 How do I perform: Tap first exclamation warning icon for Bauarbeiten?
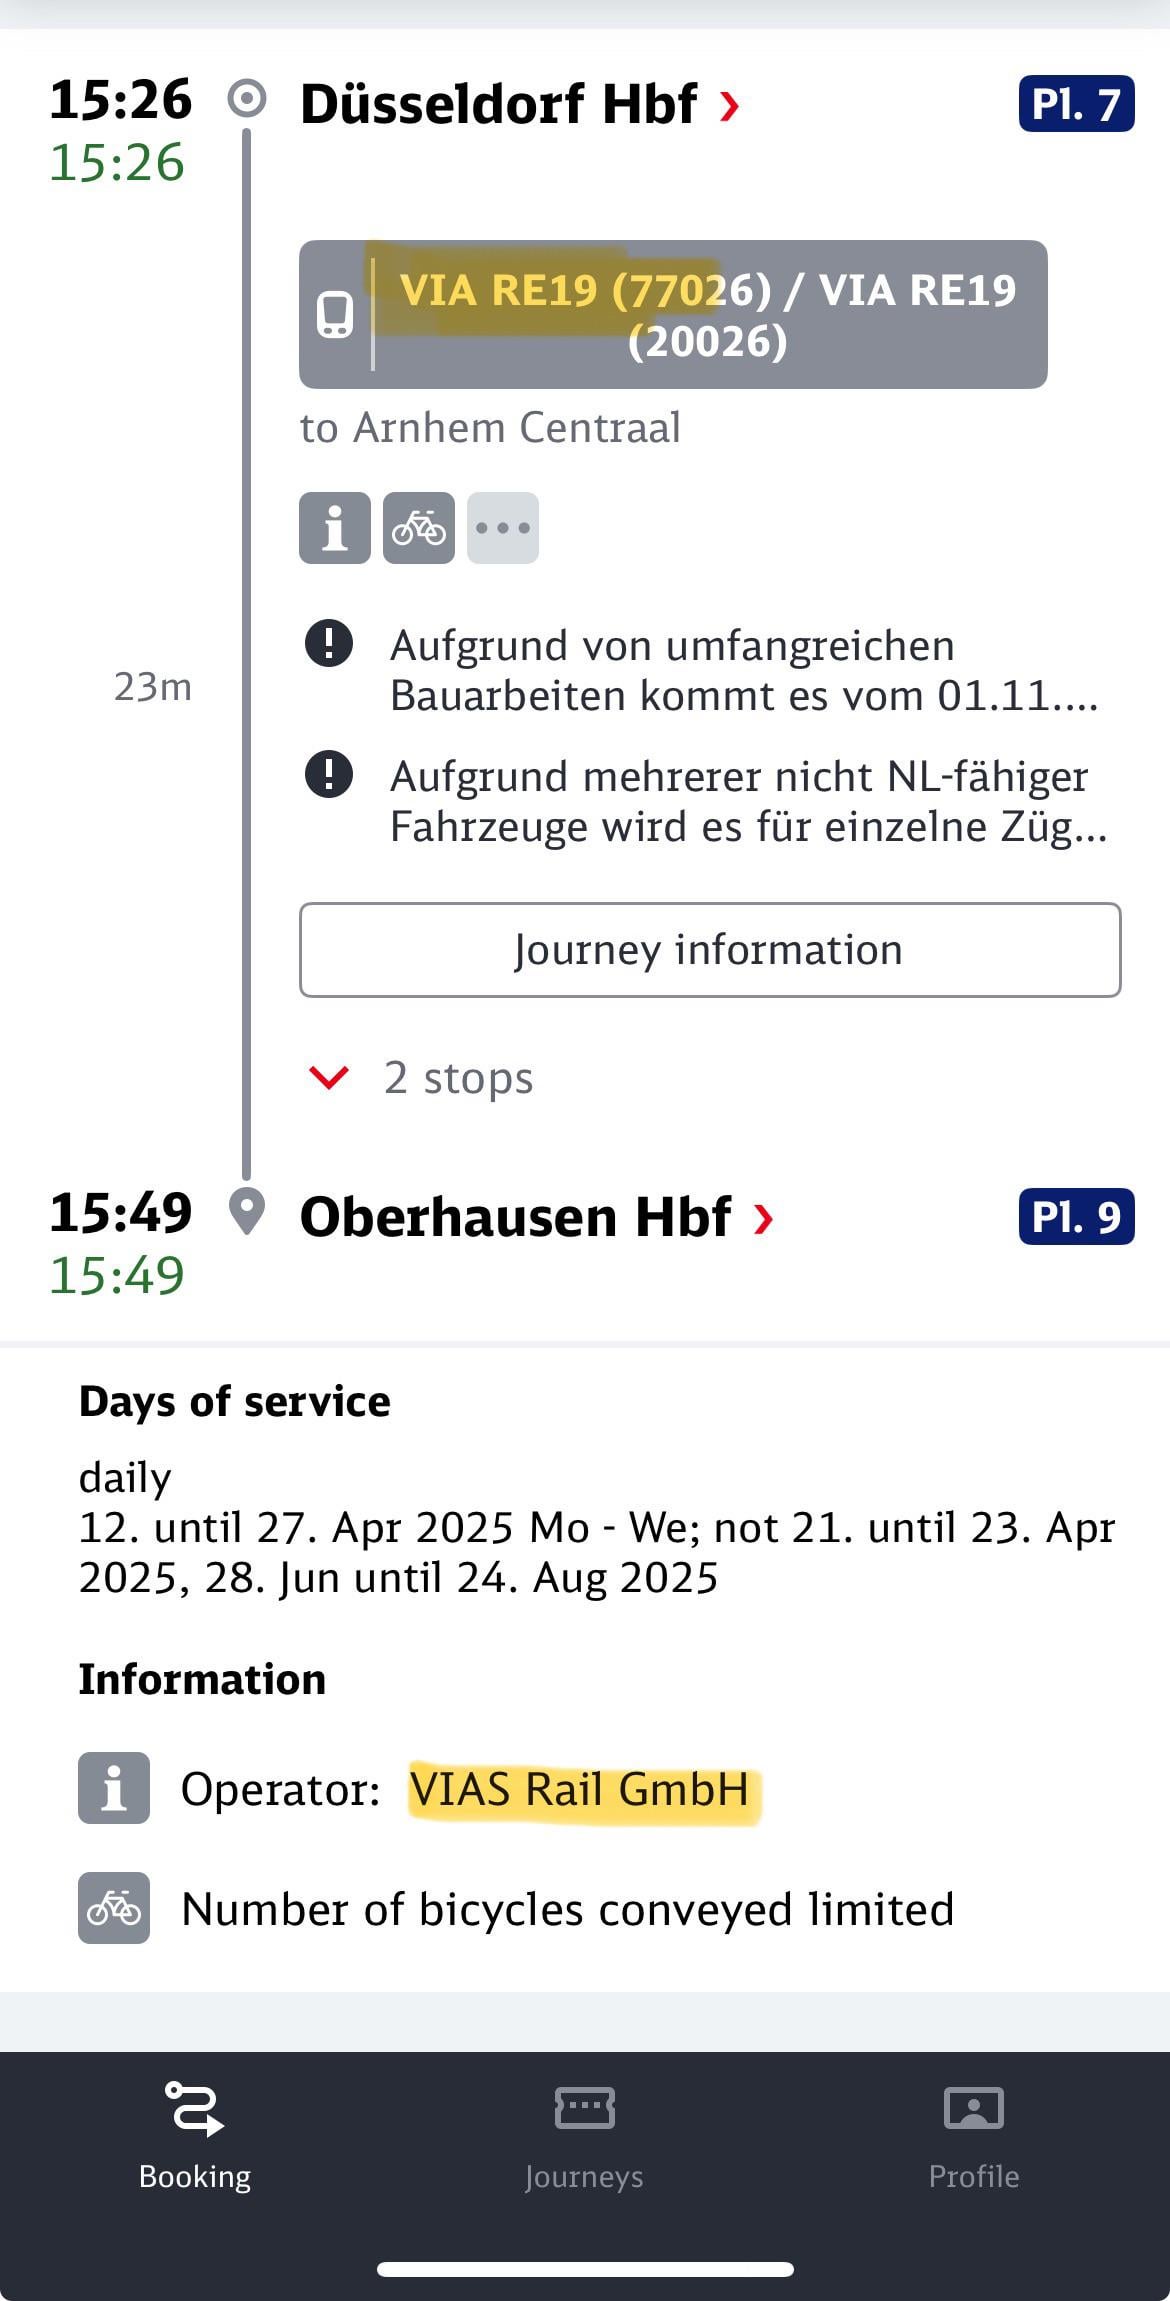[328, 643]
